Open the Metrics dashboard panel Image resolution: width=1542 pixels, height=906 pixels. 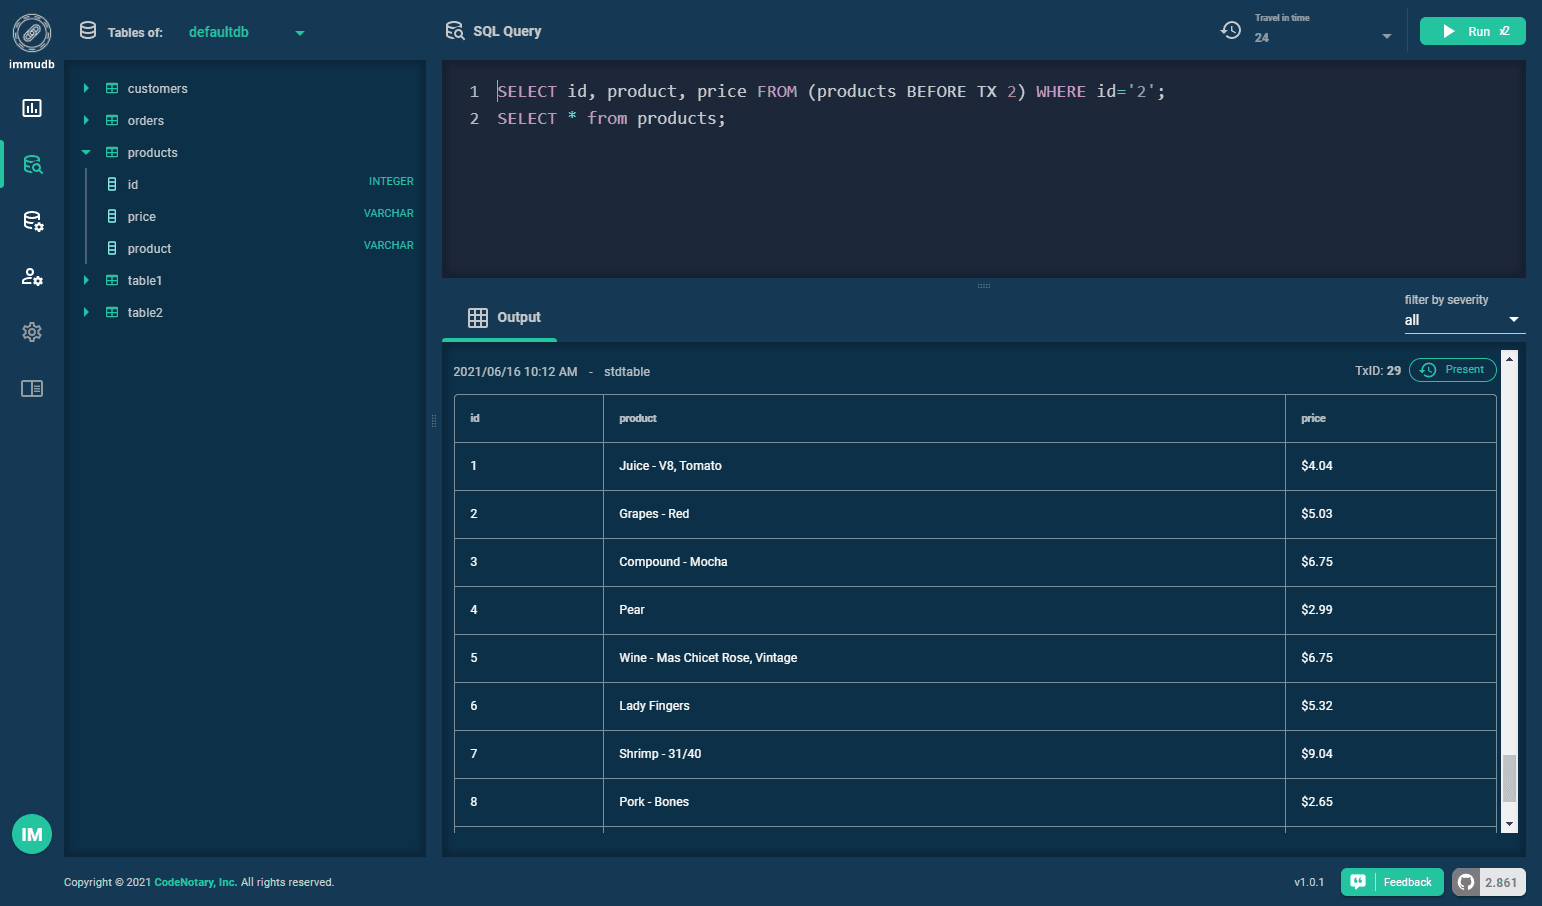(x=31, y=108)
